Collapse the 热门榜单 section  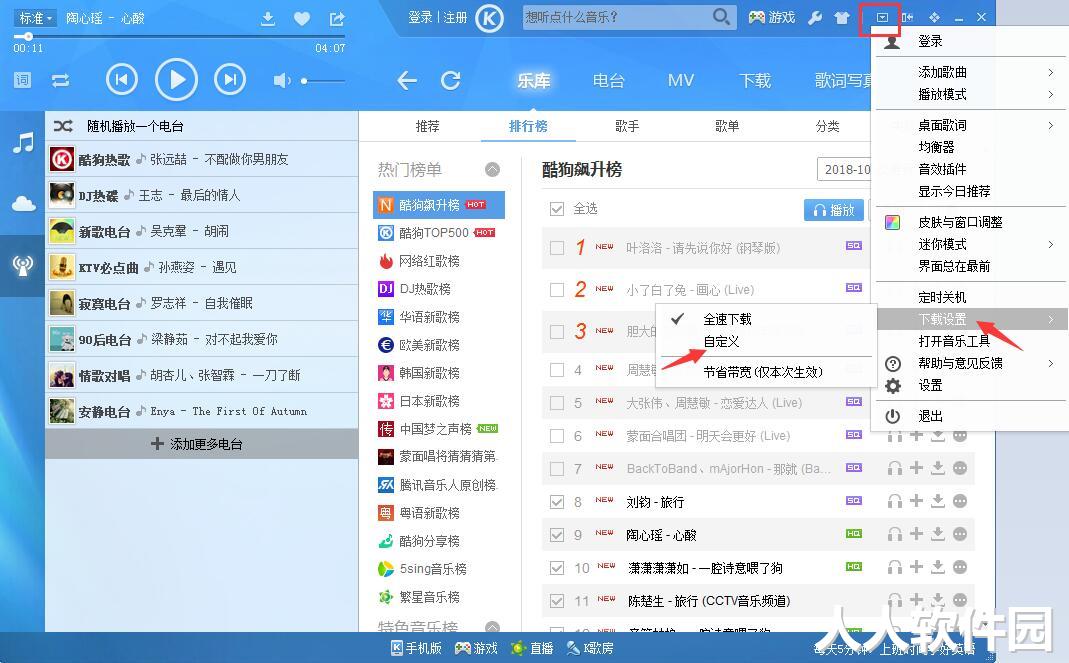point(492,169)
